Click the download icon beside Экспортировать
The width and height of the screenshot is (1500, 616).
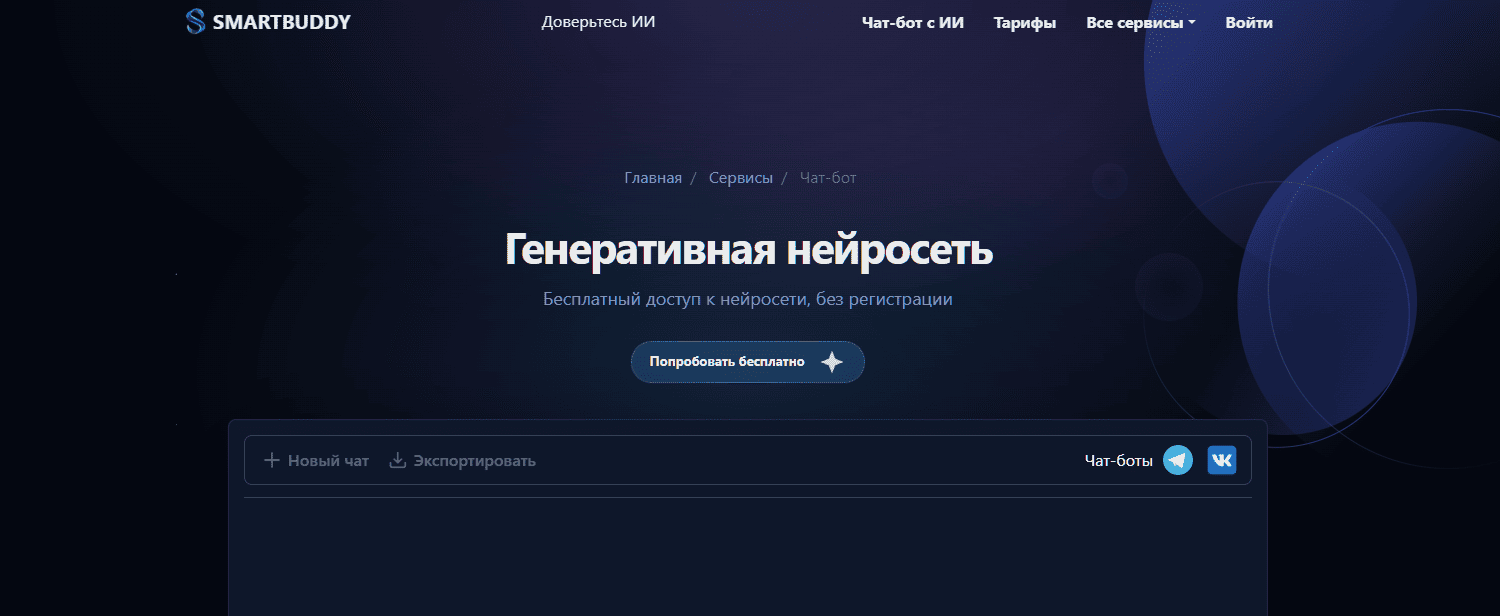click(397, 461)
